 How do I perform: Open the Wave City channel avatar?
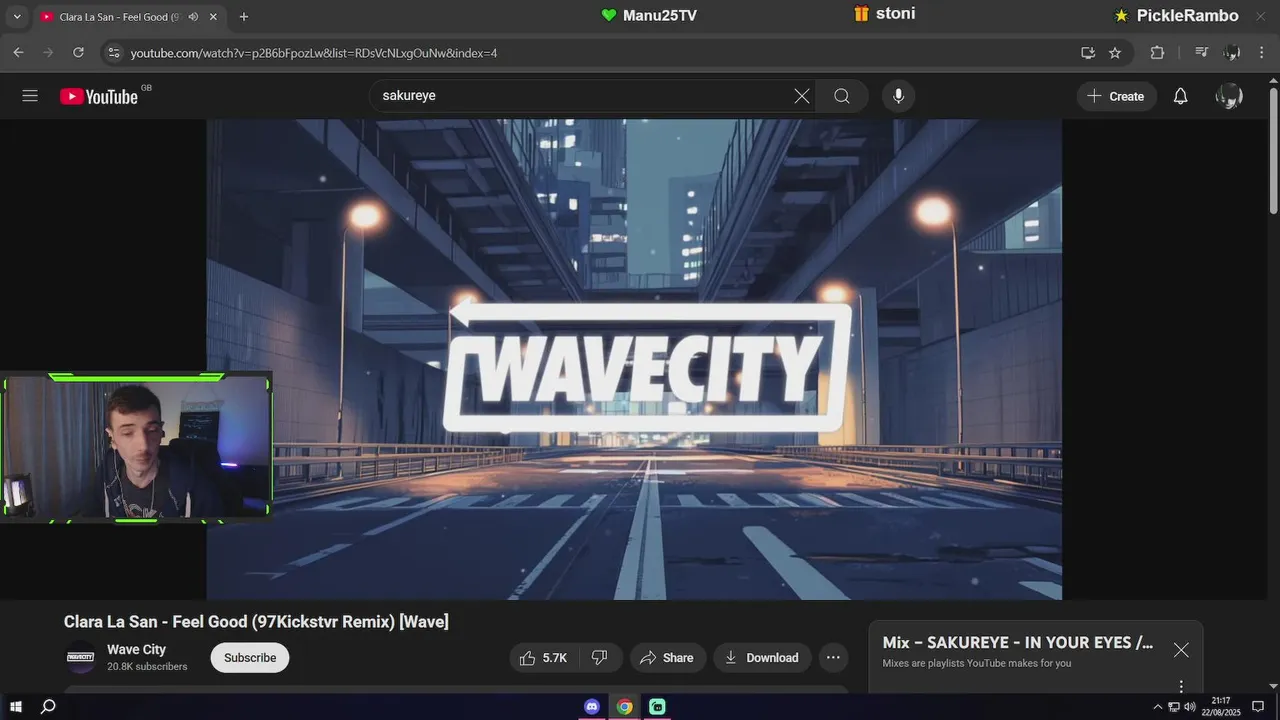click(80, 657)
